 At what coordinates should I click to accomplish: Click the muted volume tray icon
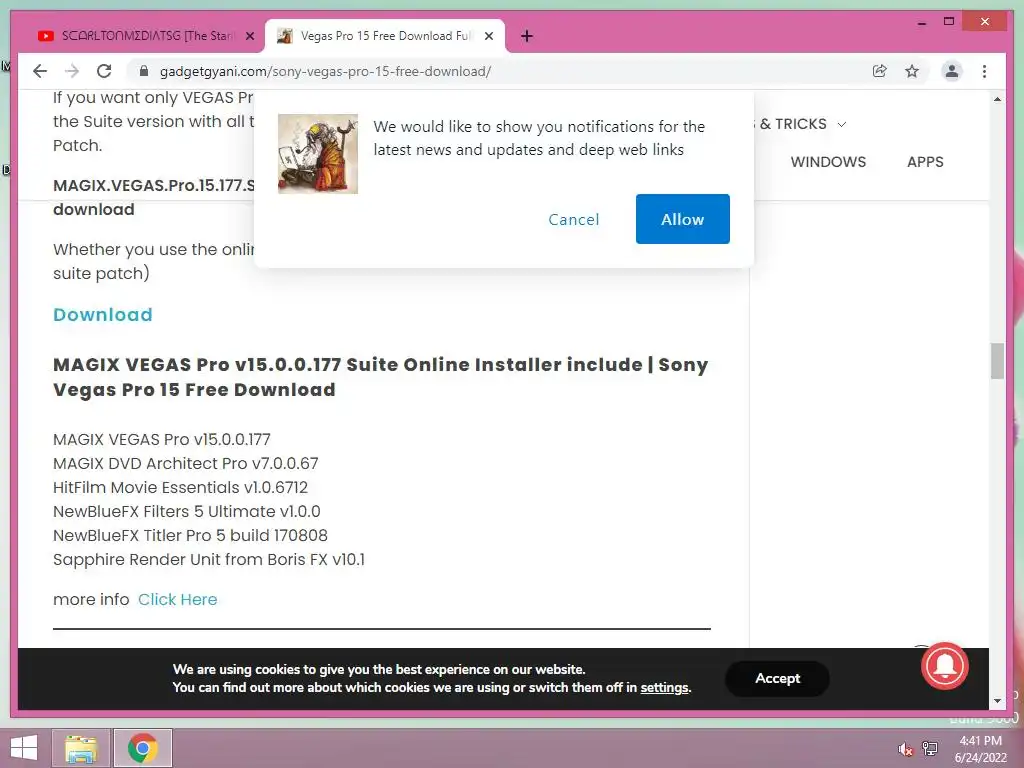905,749
